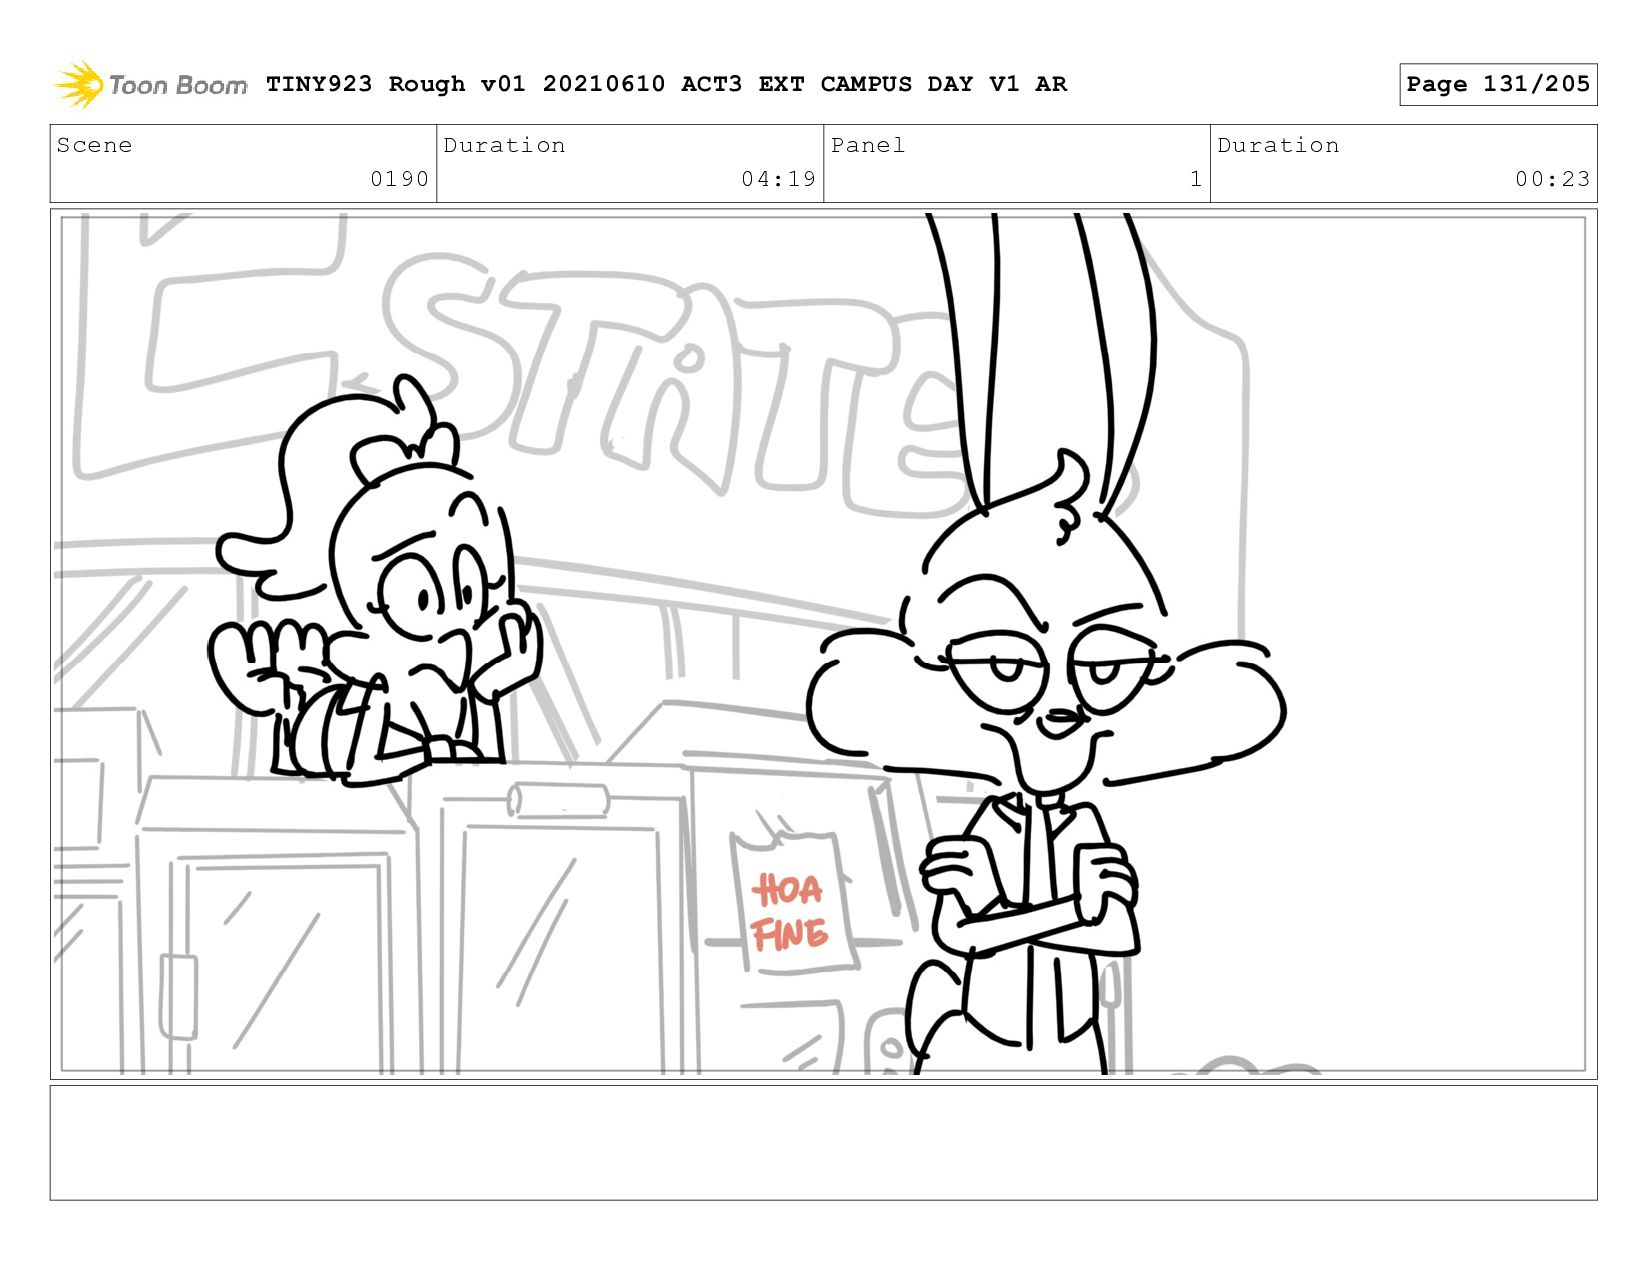
Task: Select scene number 0190
Action: pos(399,179)
